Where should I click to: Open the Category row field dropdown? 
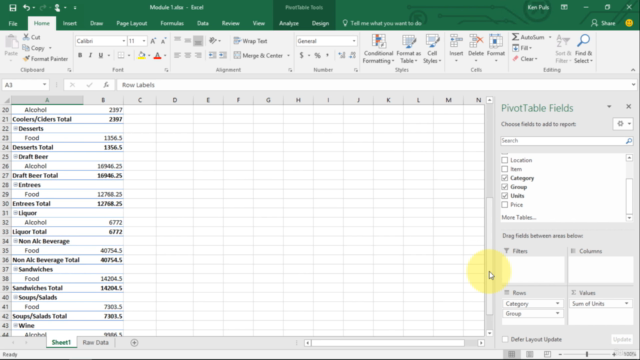tap(558, 304)
